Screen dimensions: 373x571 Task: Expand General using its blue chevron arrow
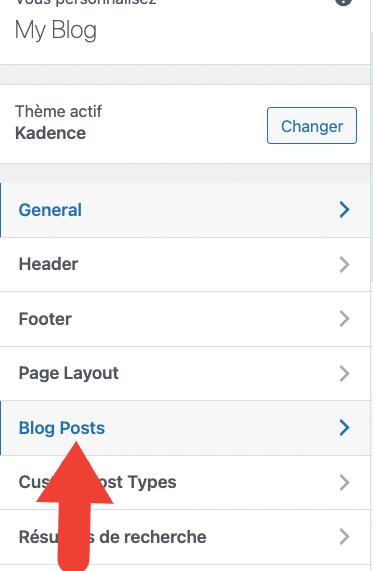344,210
